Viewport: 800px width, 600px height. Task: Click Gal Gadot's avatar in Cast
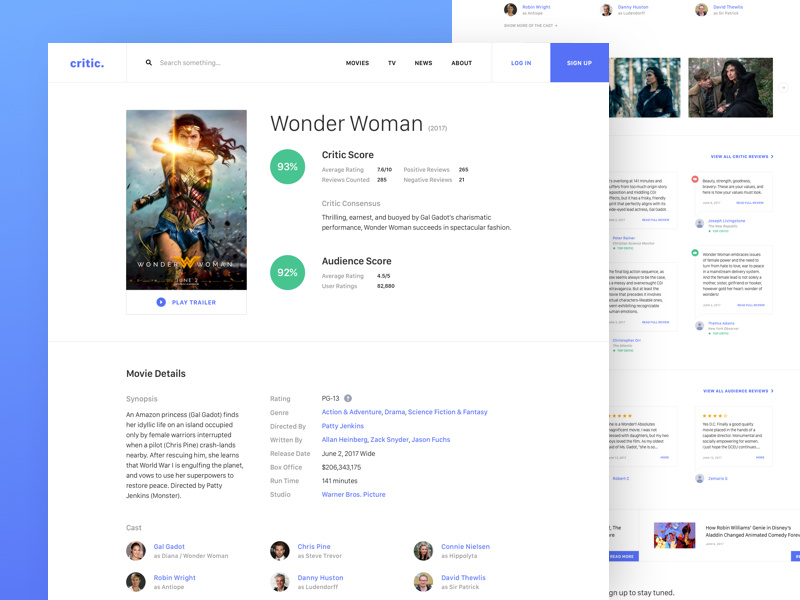tap(136, 551)
